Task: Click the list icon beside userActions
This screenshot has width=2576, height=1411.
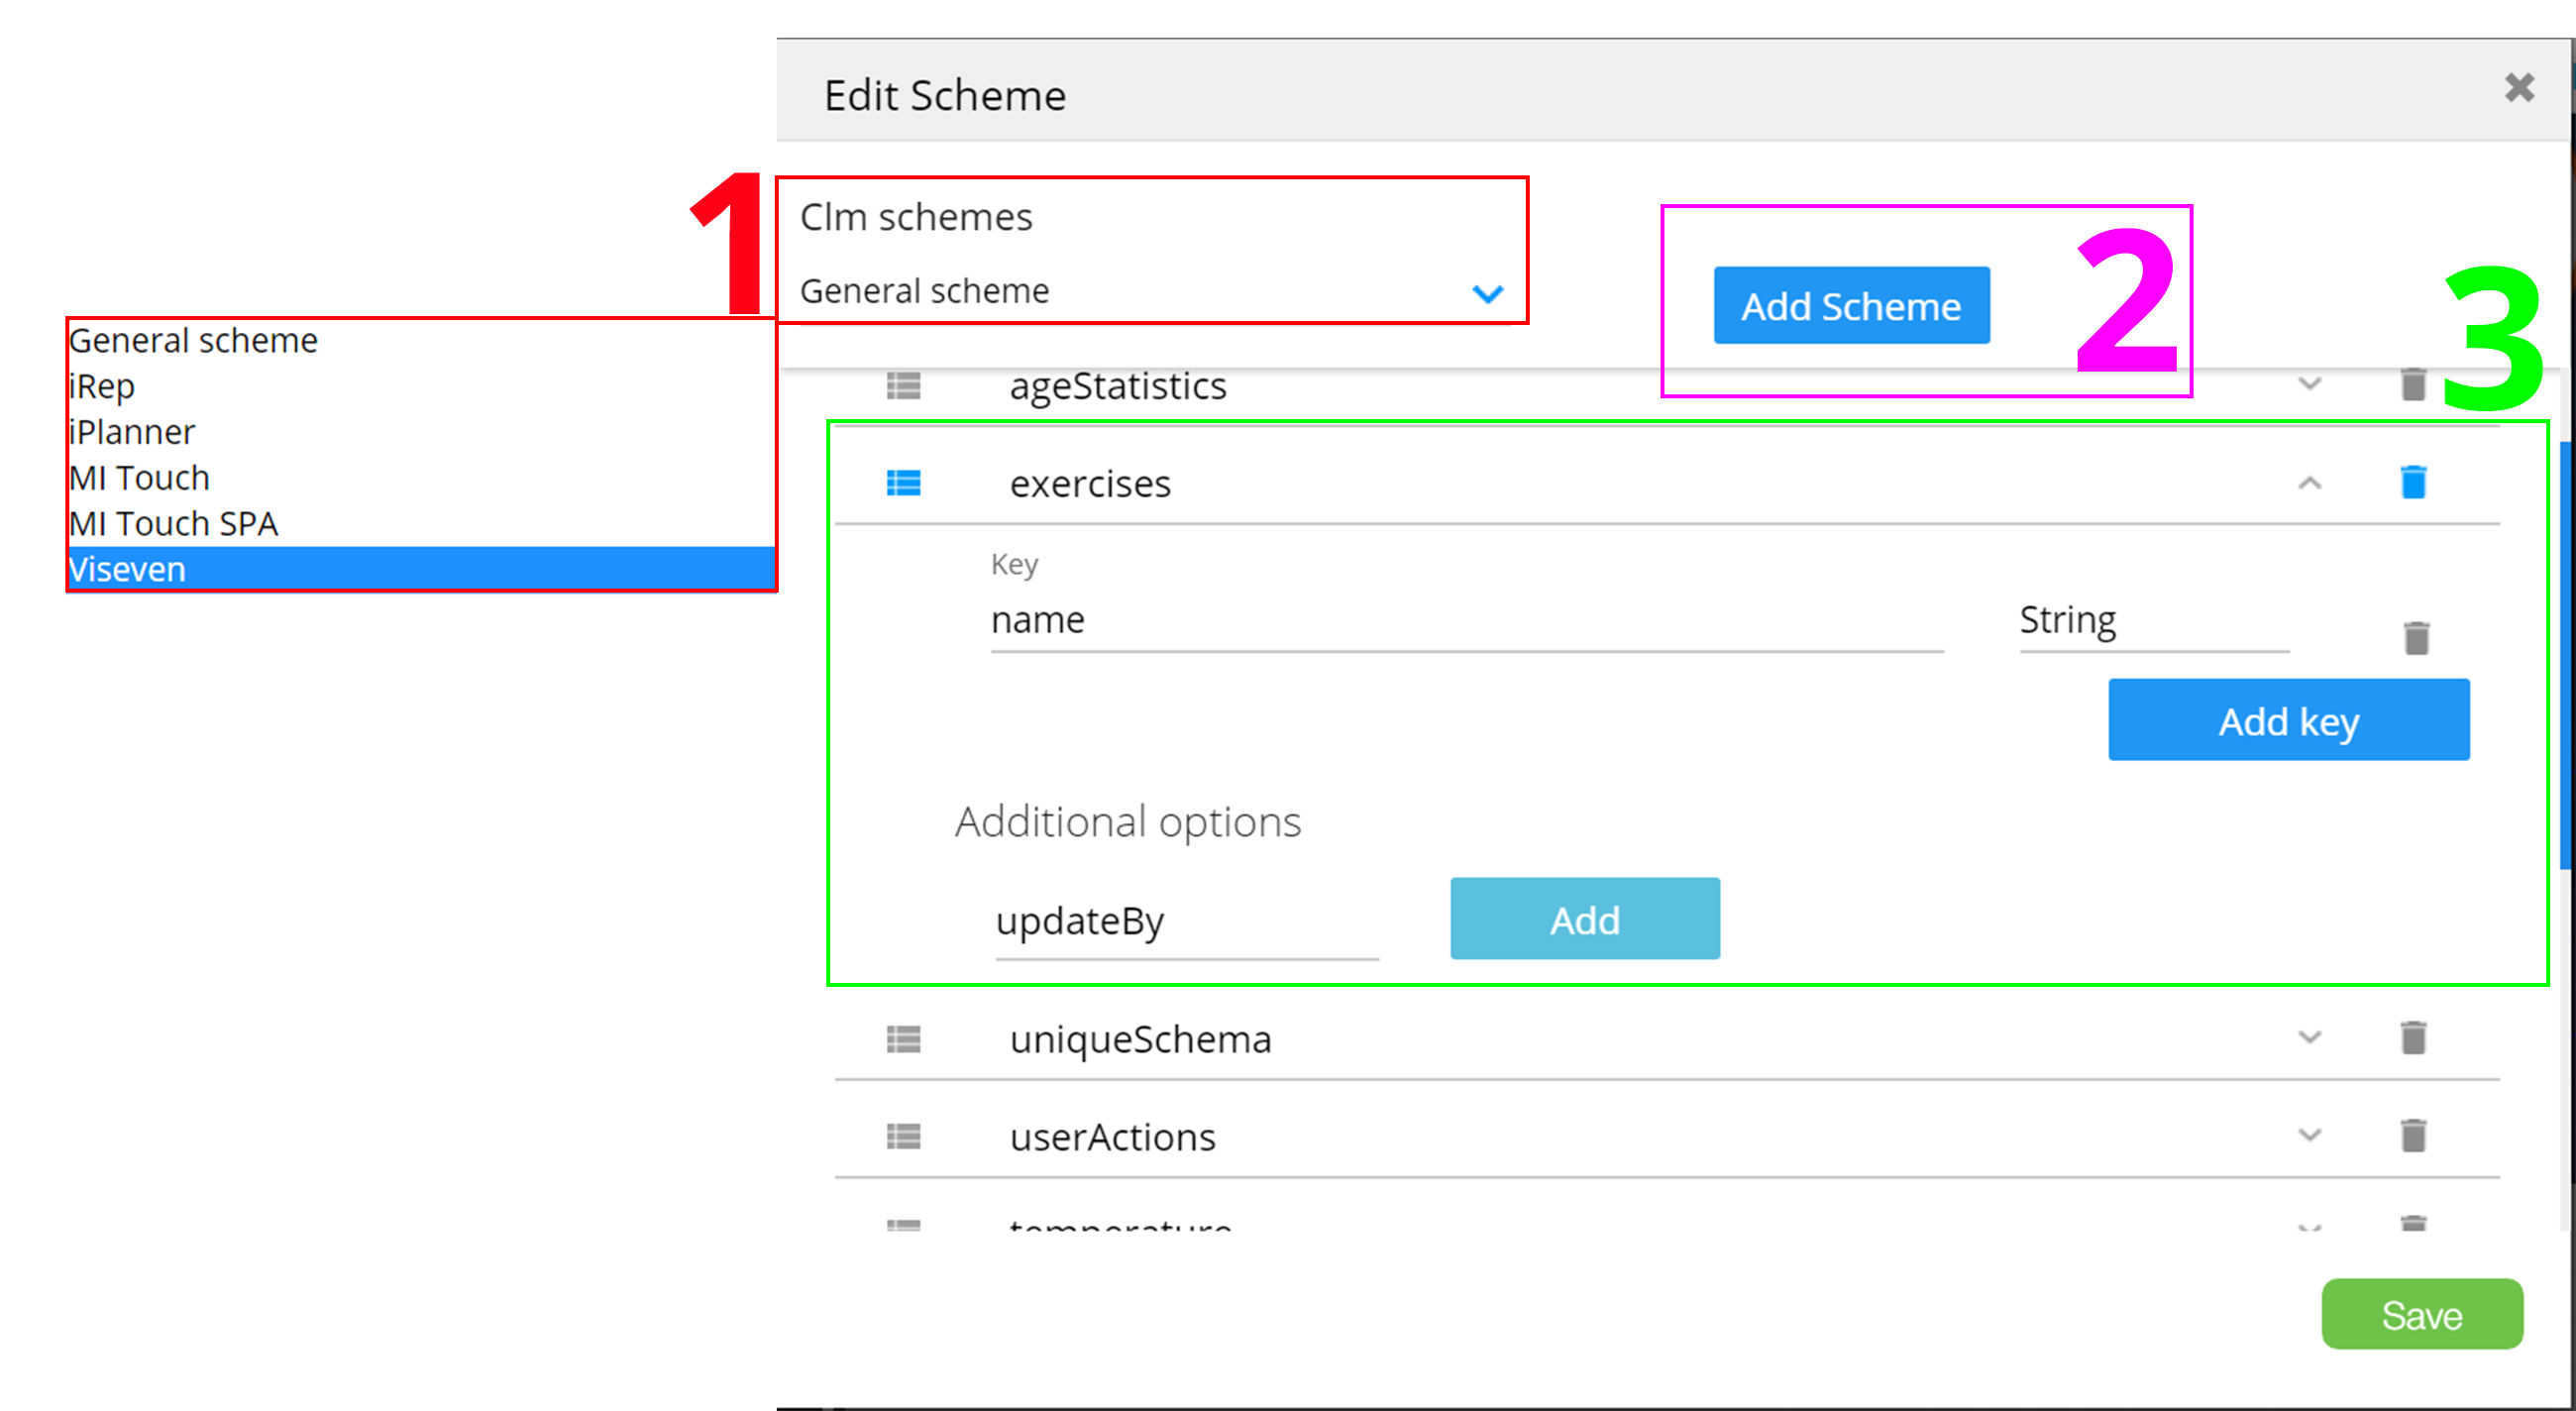Action: [903, 1137]
